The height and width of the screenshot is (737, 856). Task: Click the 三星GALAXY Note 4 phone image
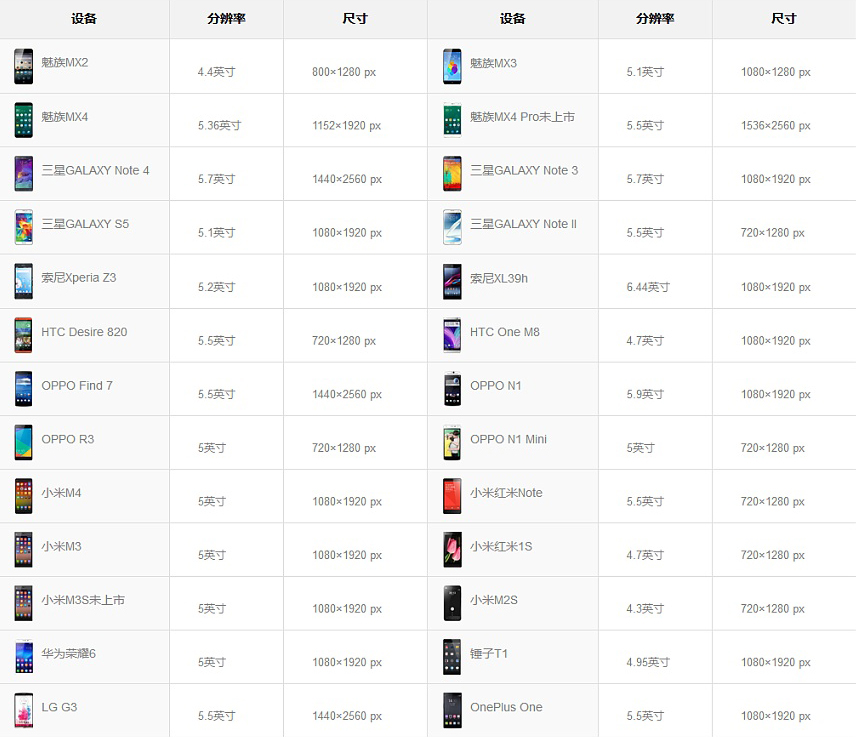[23, 174]
